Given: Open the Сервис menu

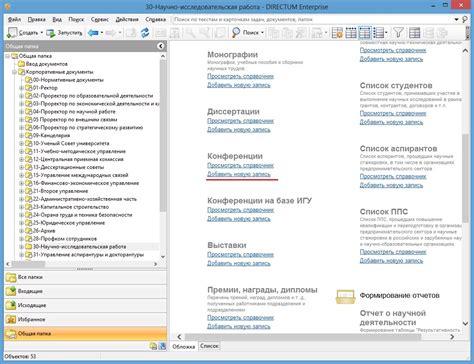Looking at the screenshot, I should pos(100,20).
